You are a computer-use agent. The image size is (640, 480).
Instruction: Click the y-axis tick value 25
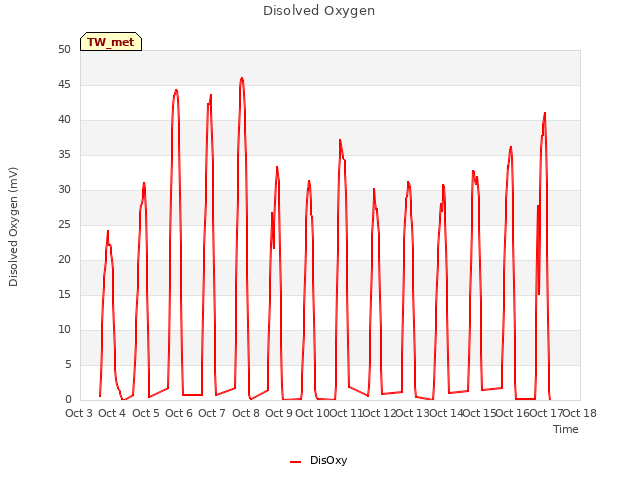tap(64, 225)
